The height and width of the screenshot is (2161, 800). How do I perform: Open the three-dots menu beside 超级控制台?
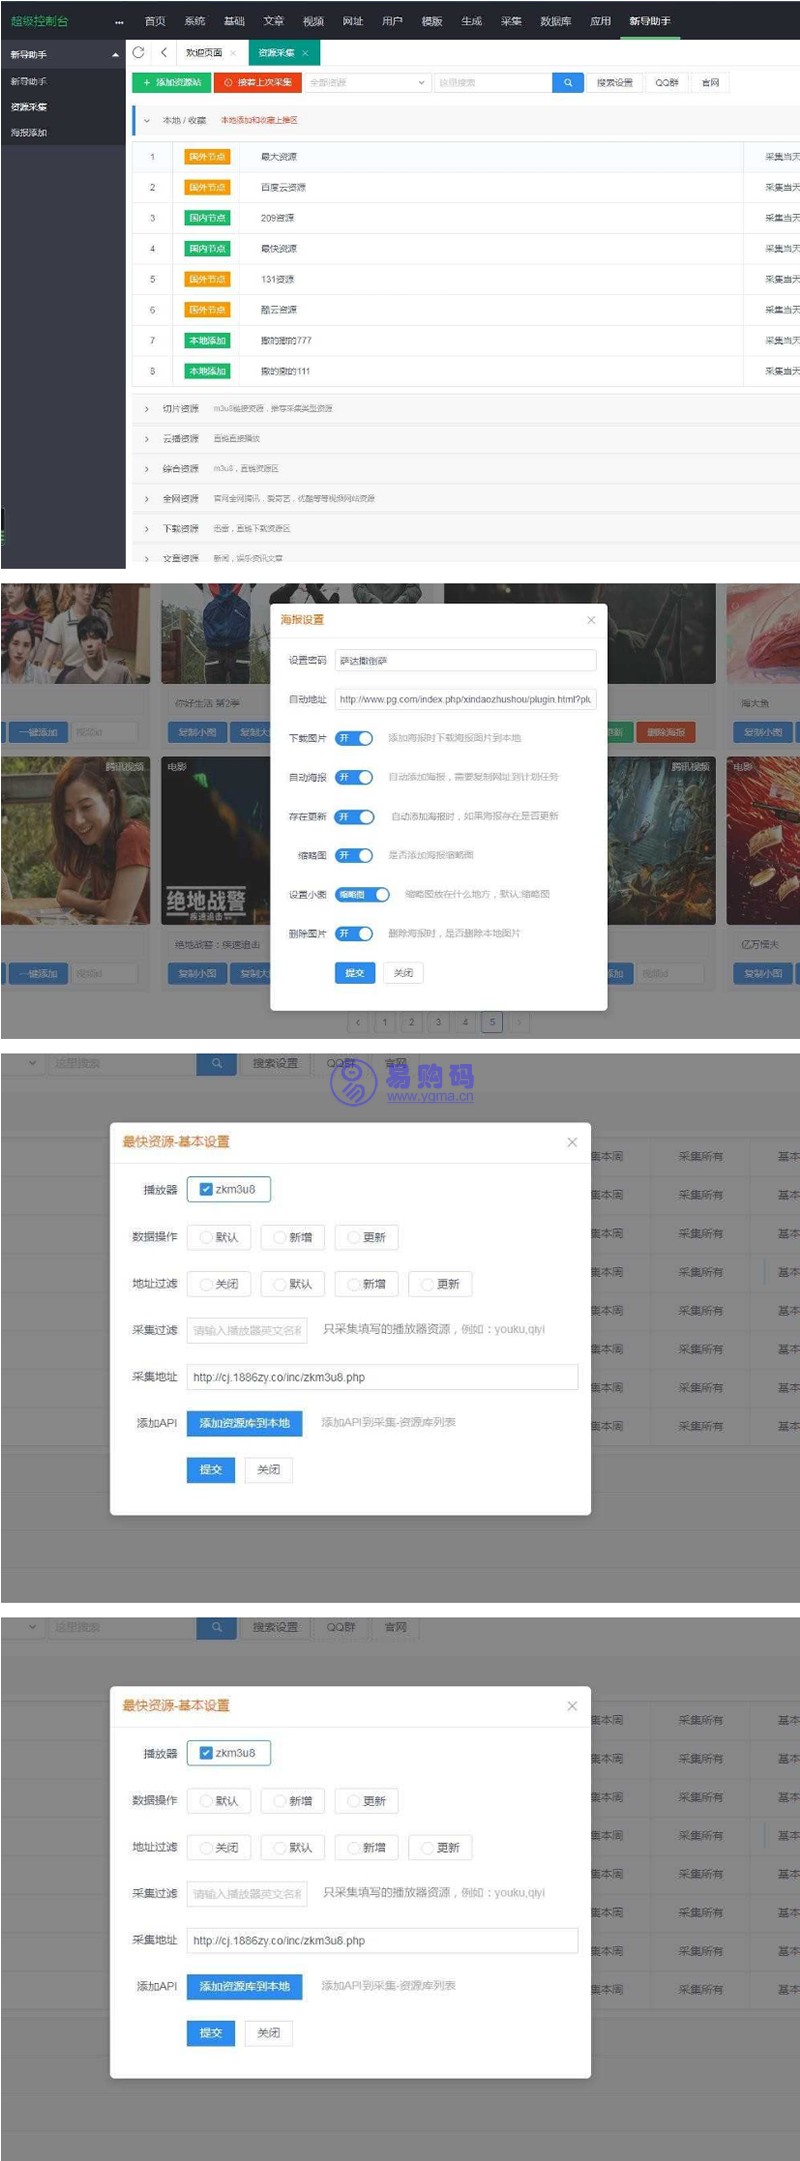pos(119,22)
